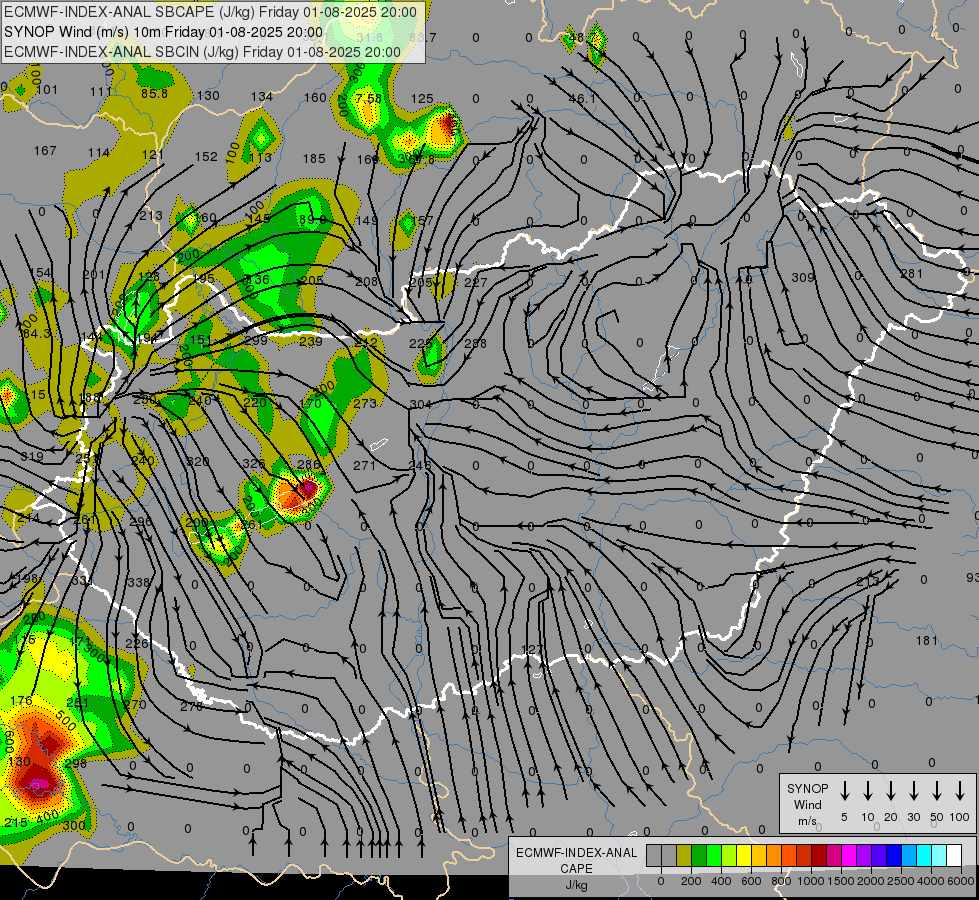Click the J/kg unit label in the legend

pyautogui.click(x=576, y=885)
